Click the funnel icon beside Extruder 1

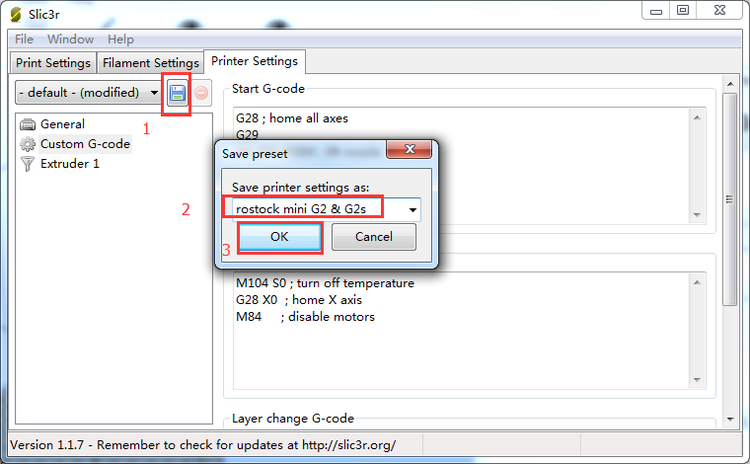(x=27, y=164)
